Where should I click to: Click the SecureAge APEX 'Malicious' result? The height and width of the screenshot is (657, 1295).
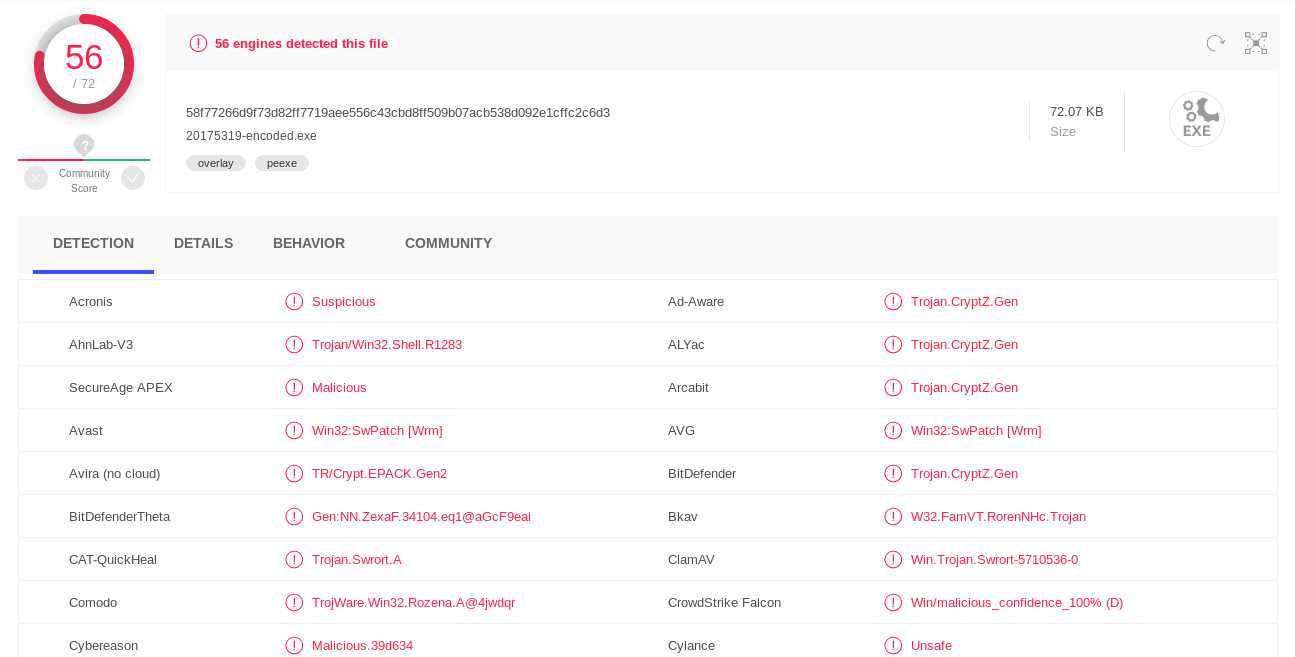tap(339, 387)
